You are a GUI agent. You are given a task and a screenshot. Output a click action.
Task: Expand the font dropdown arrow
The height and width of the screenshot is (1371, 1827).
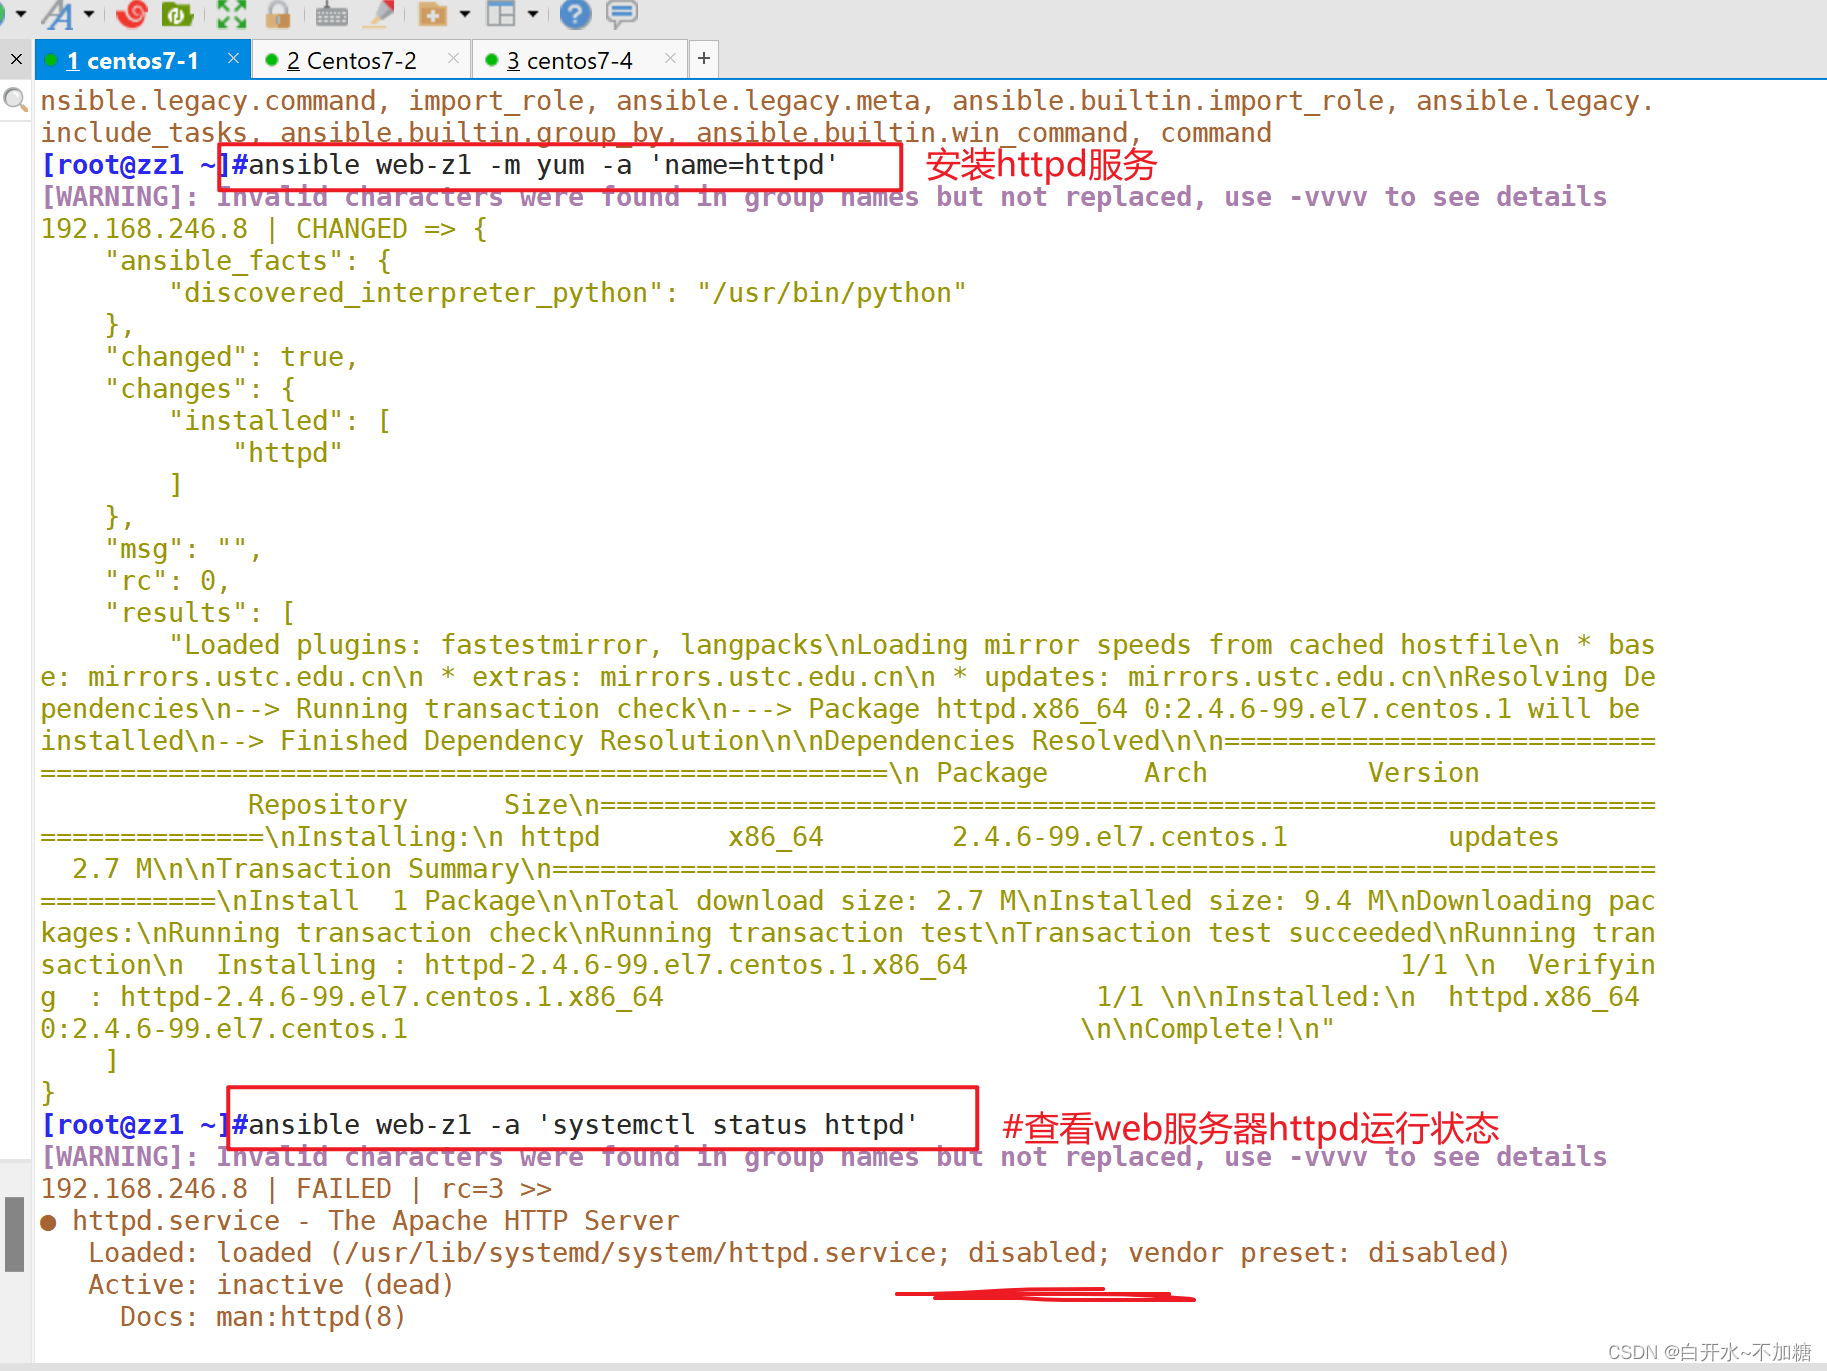coord(89,14)
